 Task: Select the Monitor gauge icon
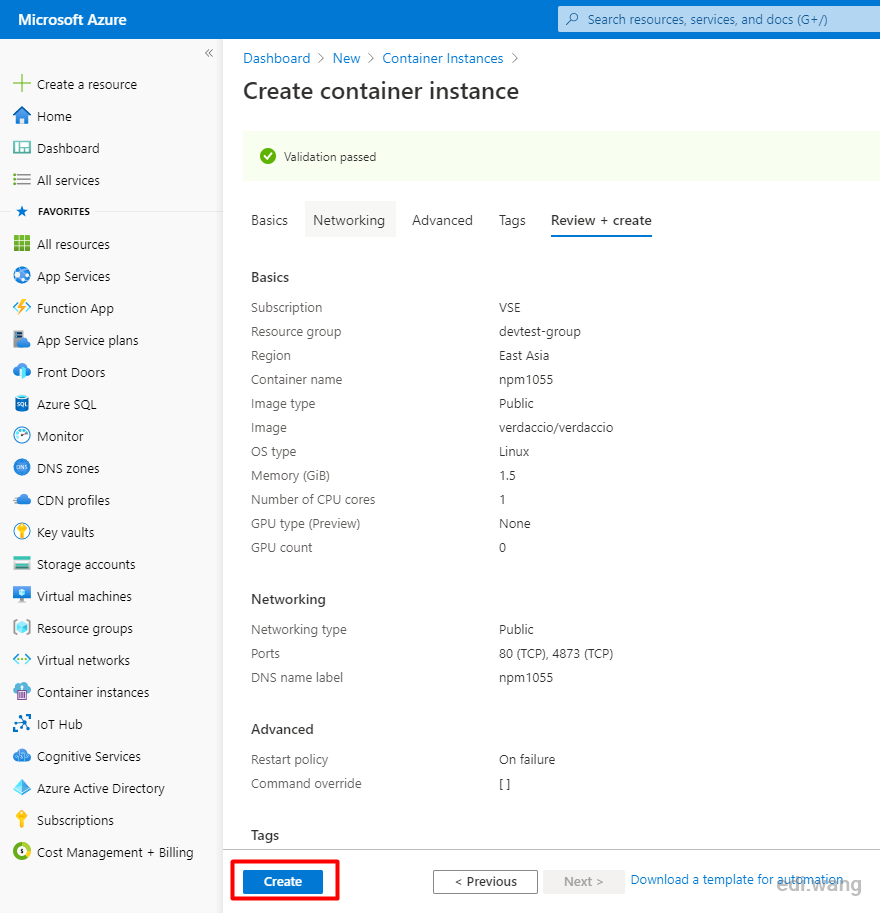tap(22, 435)
